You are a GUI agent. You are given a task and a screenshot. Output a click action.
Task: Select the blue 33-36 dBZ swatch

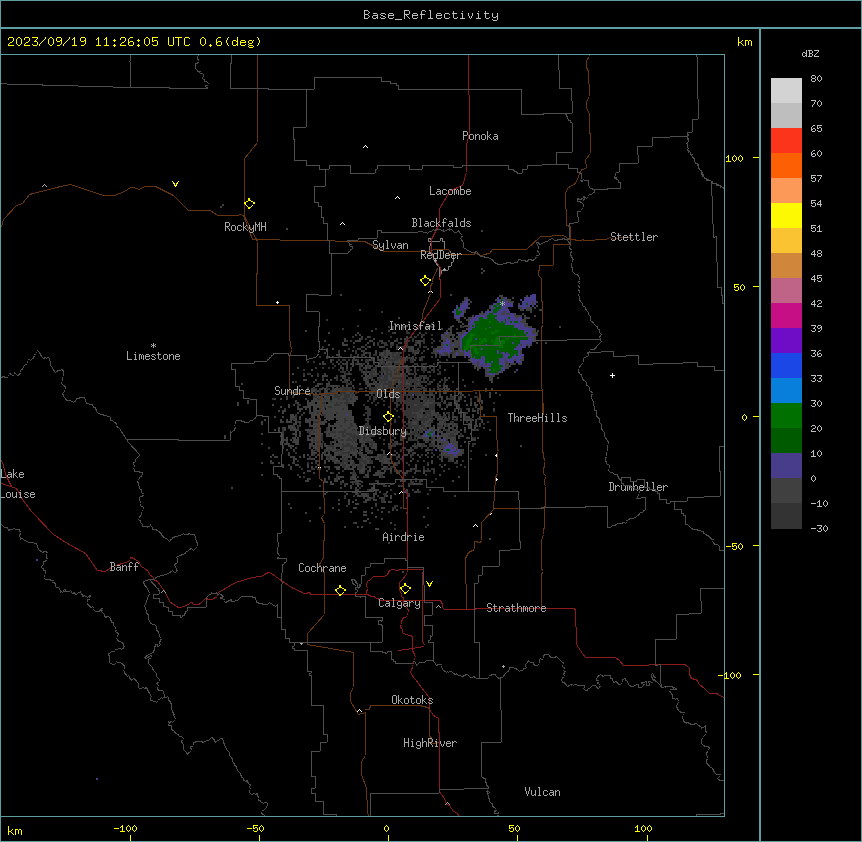click(x=786, y=365)
